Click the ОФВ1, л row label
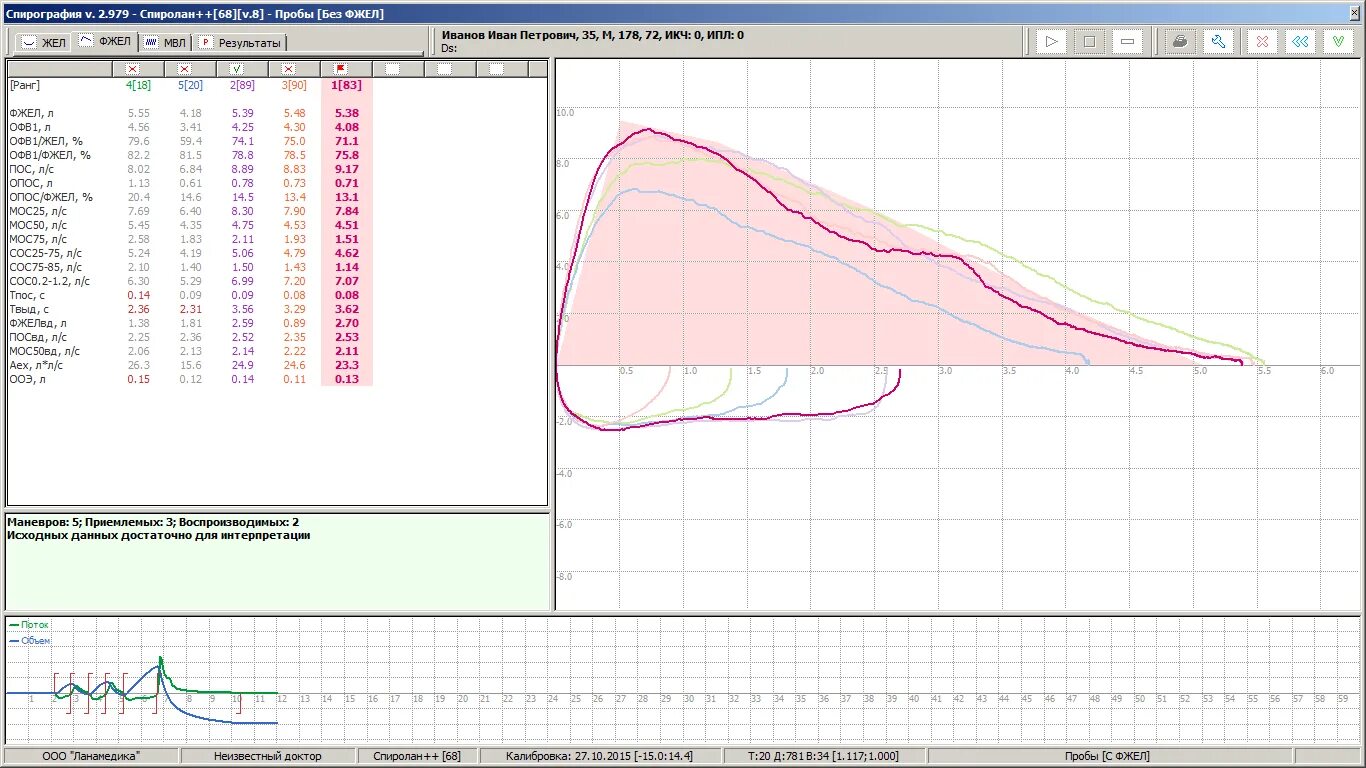 pyautogui.click(x=30, y=127)
